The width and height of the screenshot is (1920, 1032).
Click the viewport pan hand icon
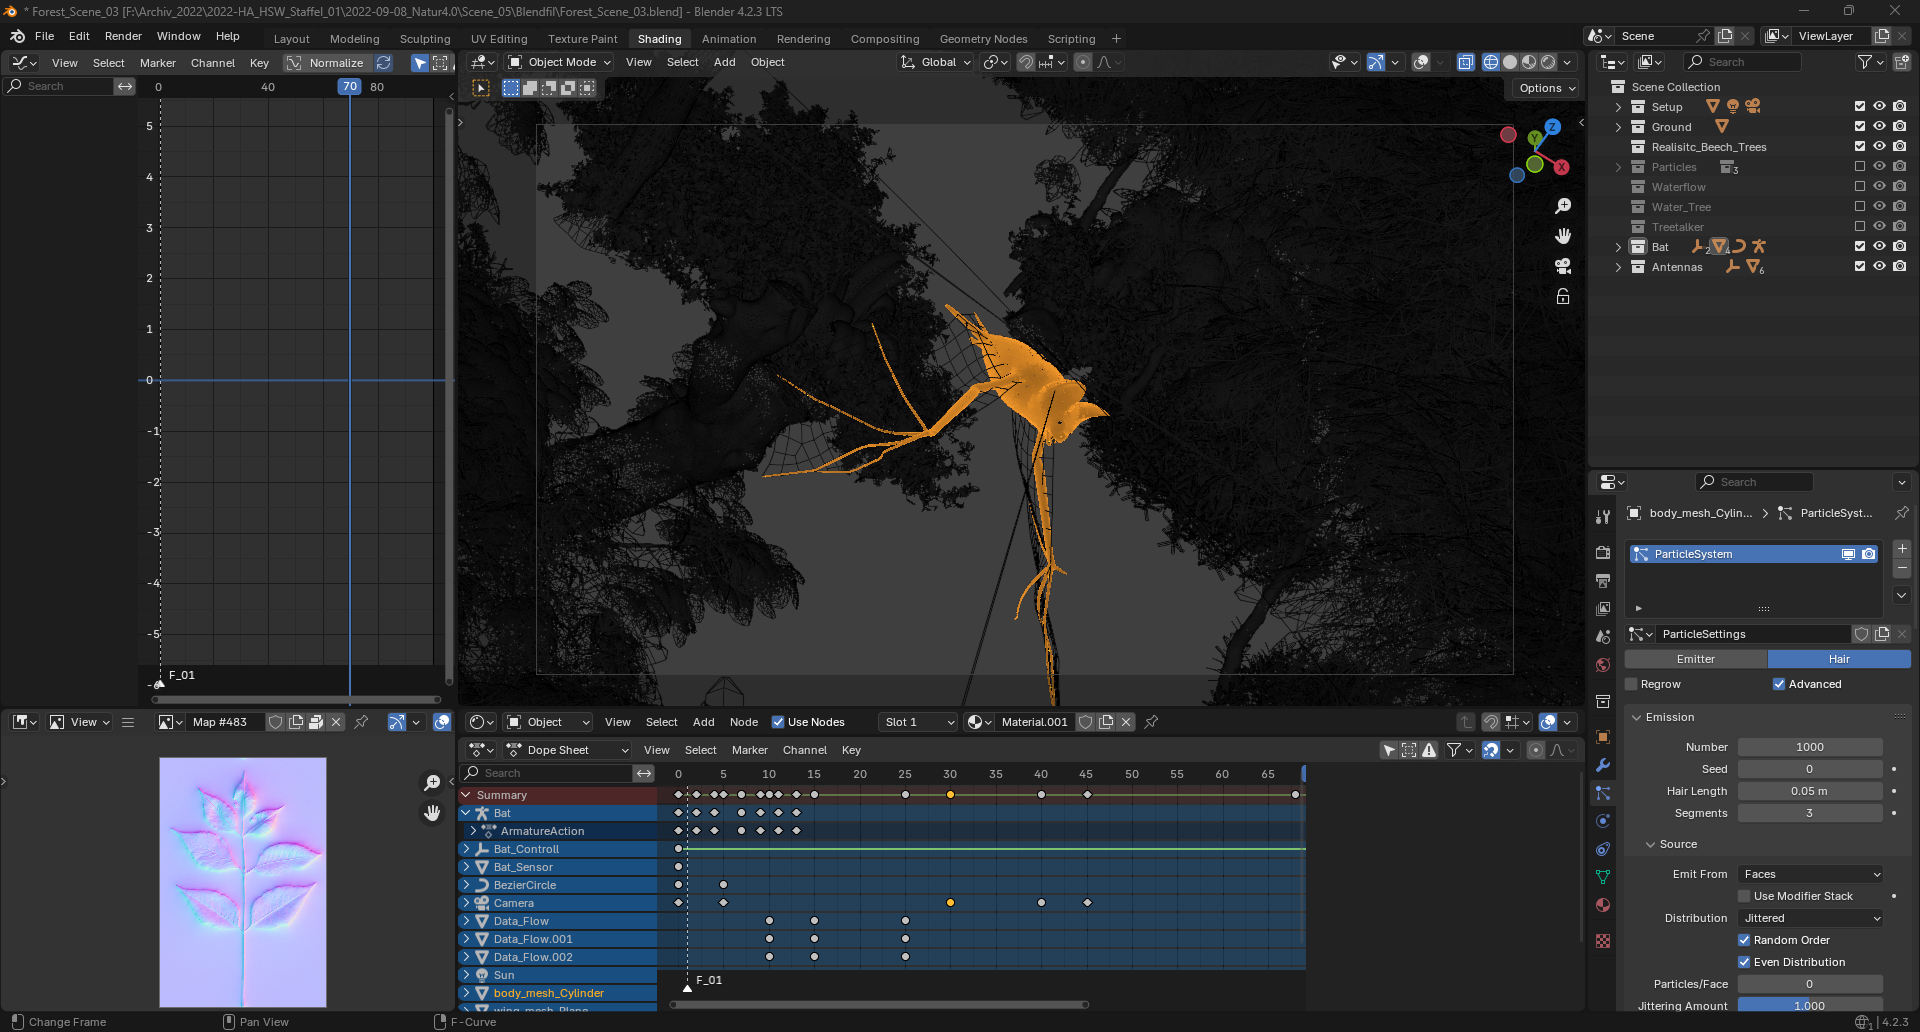tap(1563, 236)
